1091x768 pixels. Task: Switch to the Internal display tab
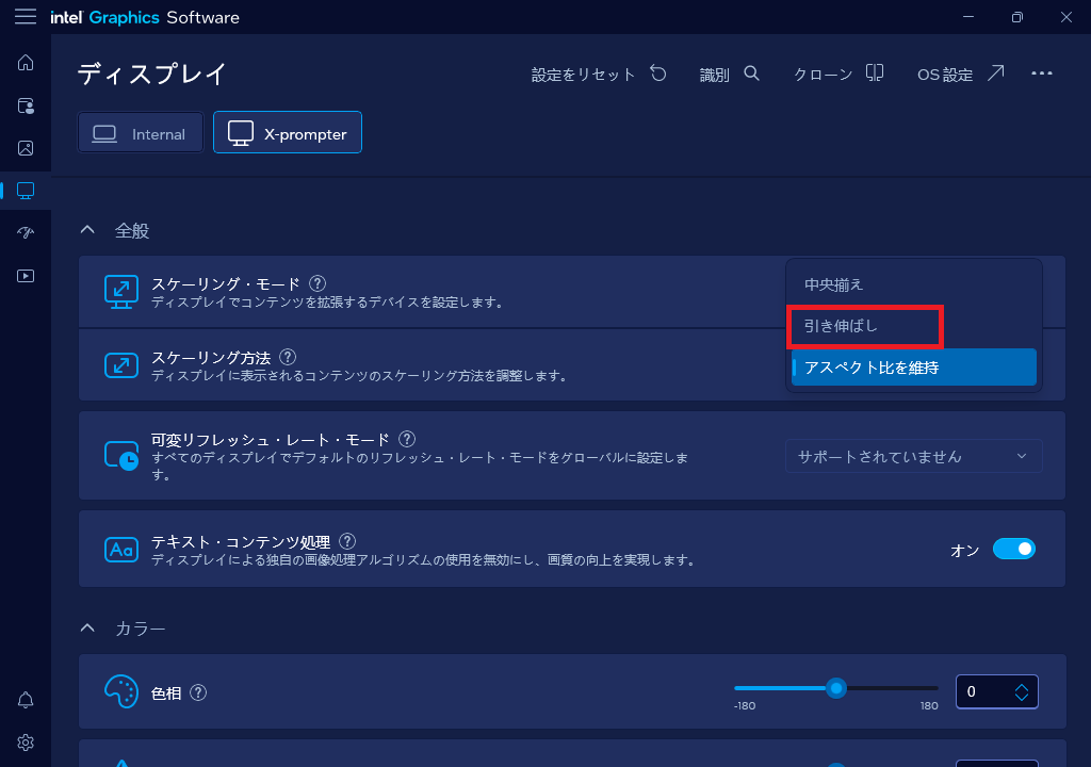pyautogui.click(x=140, y=133)
